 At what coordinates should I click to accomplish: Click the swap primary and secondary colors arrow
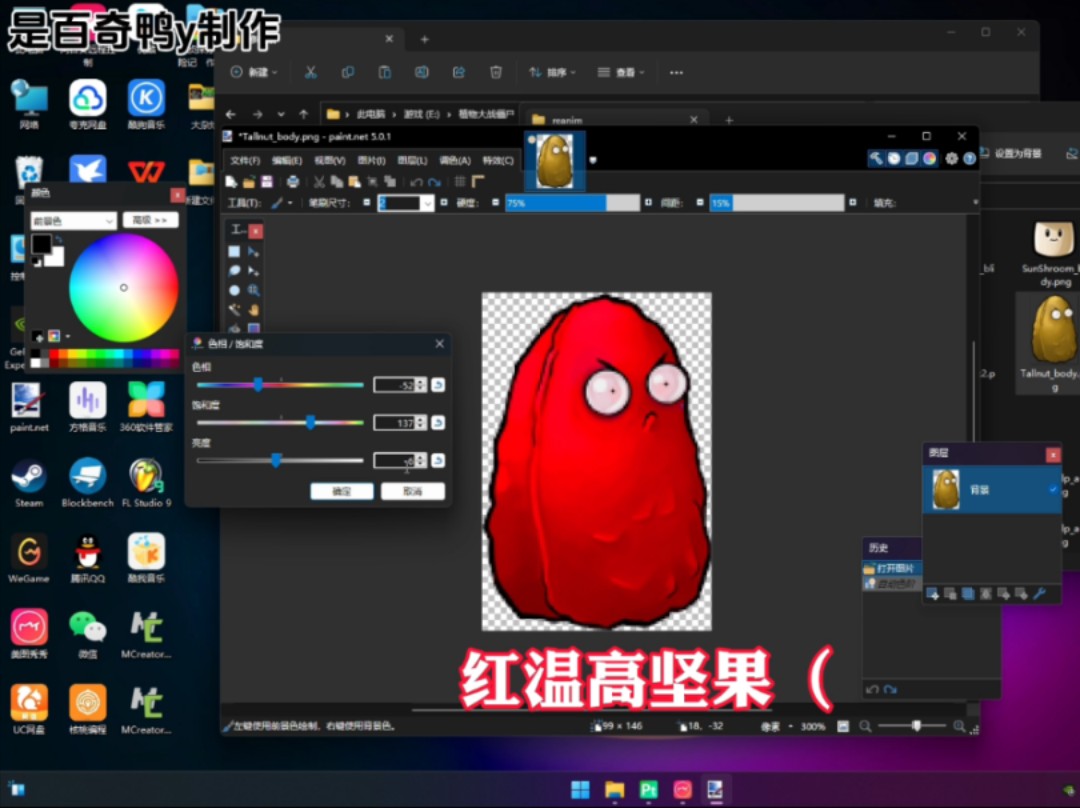pyautogui.click(x=59, y=240)
